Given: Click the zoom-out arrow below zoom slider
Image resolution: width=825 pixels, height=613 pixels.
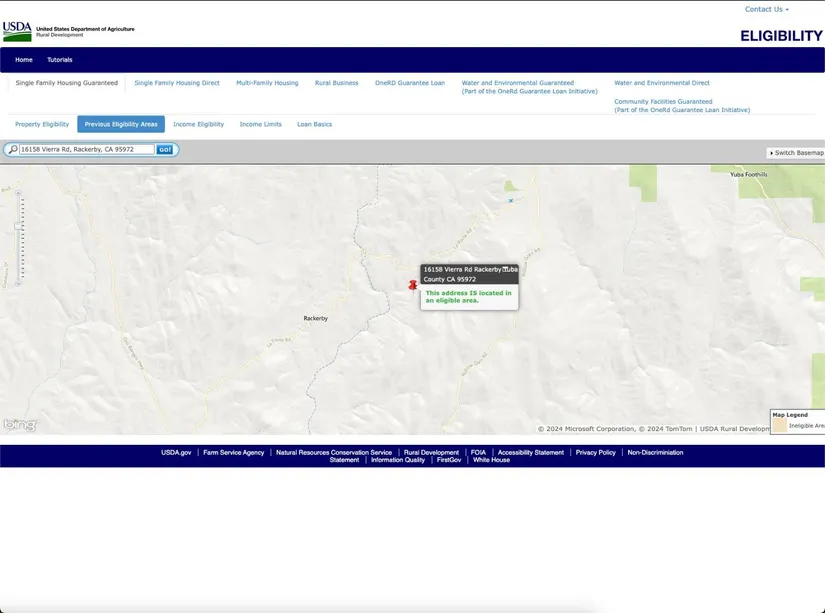Looking at the screenshot, I should point(18,285).
